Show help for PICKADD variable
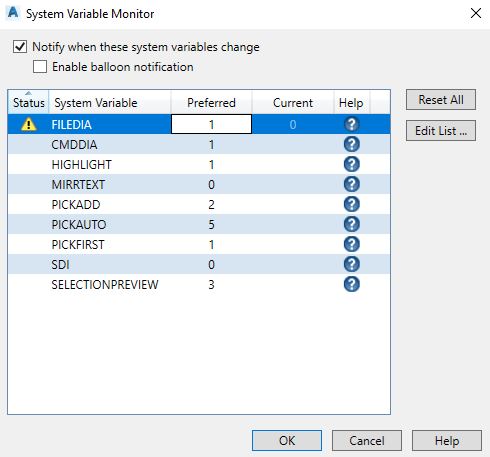 coord(352,204)
